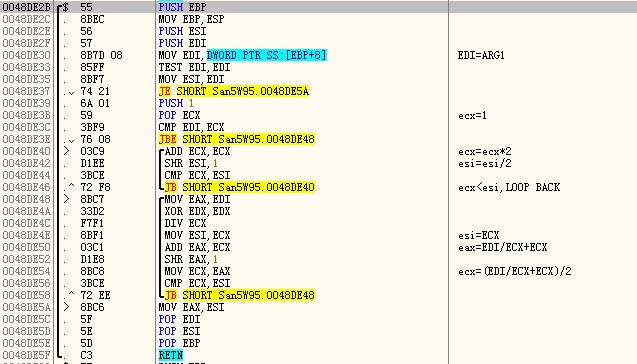Click address 0048DE40
Screen dimensions: 637x364
click(x=26, y=152)
